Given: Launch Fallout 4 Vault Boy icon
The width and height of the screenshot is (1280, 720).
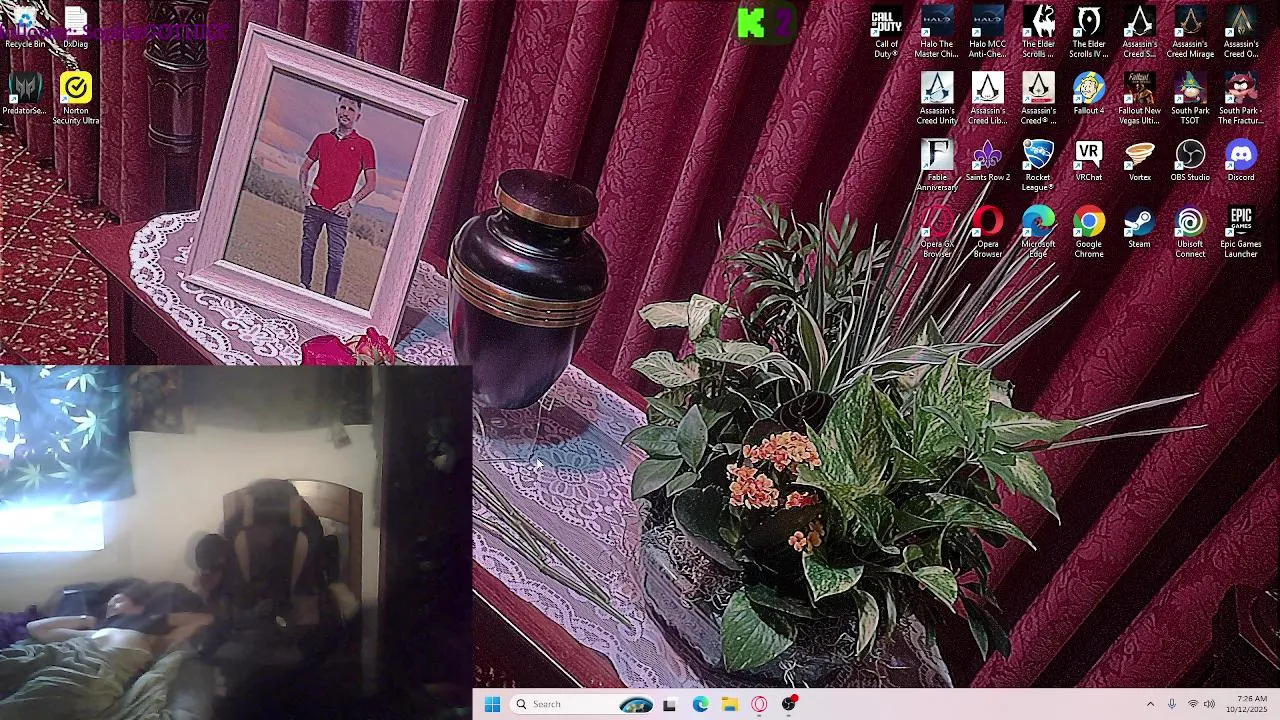Looking at the screenshot, I should click(1089, 94).
